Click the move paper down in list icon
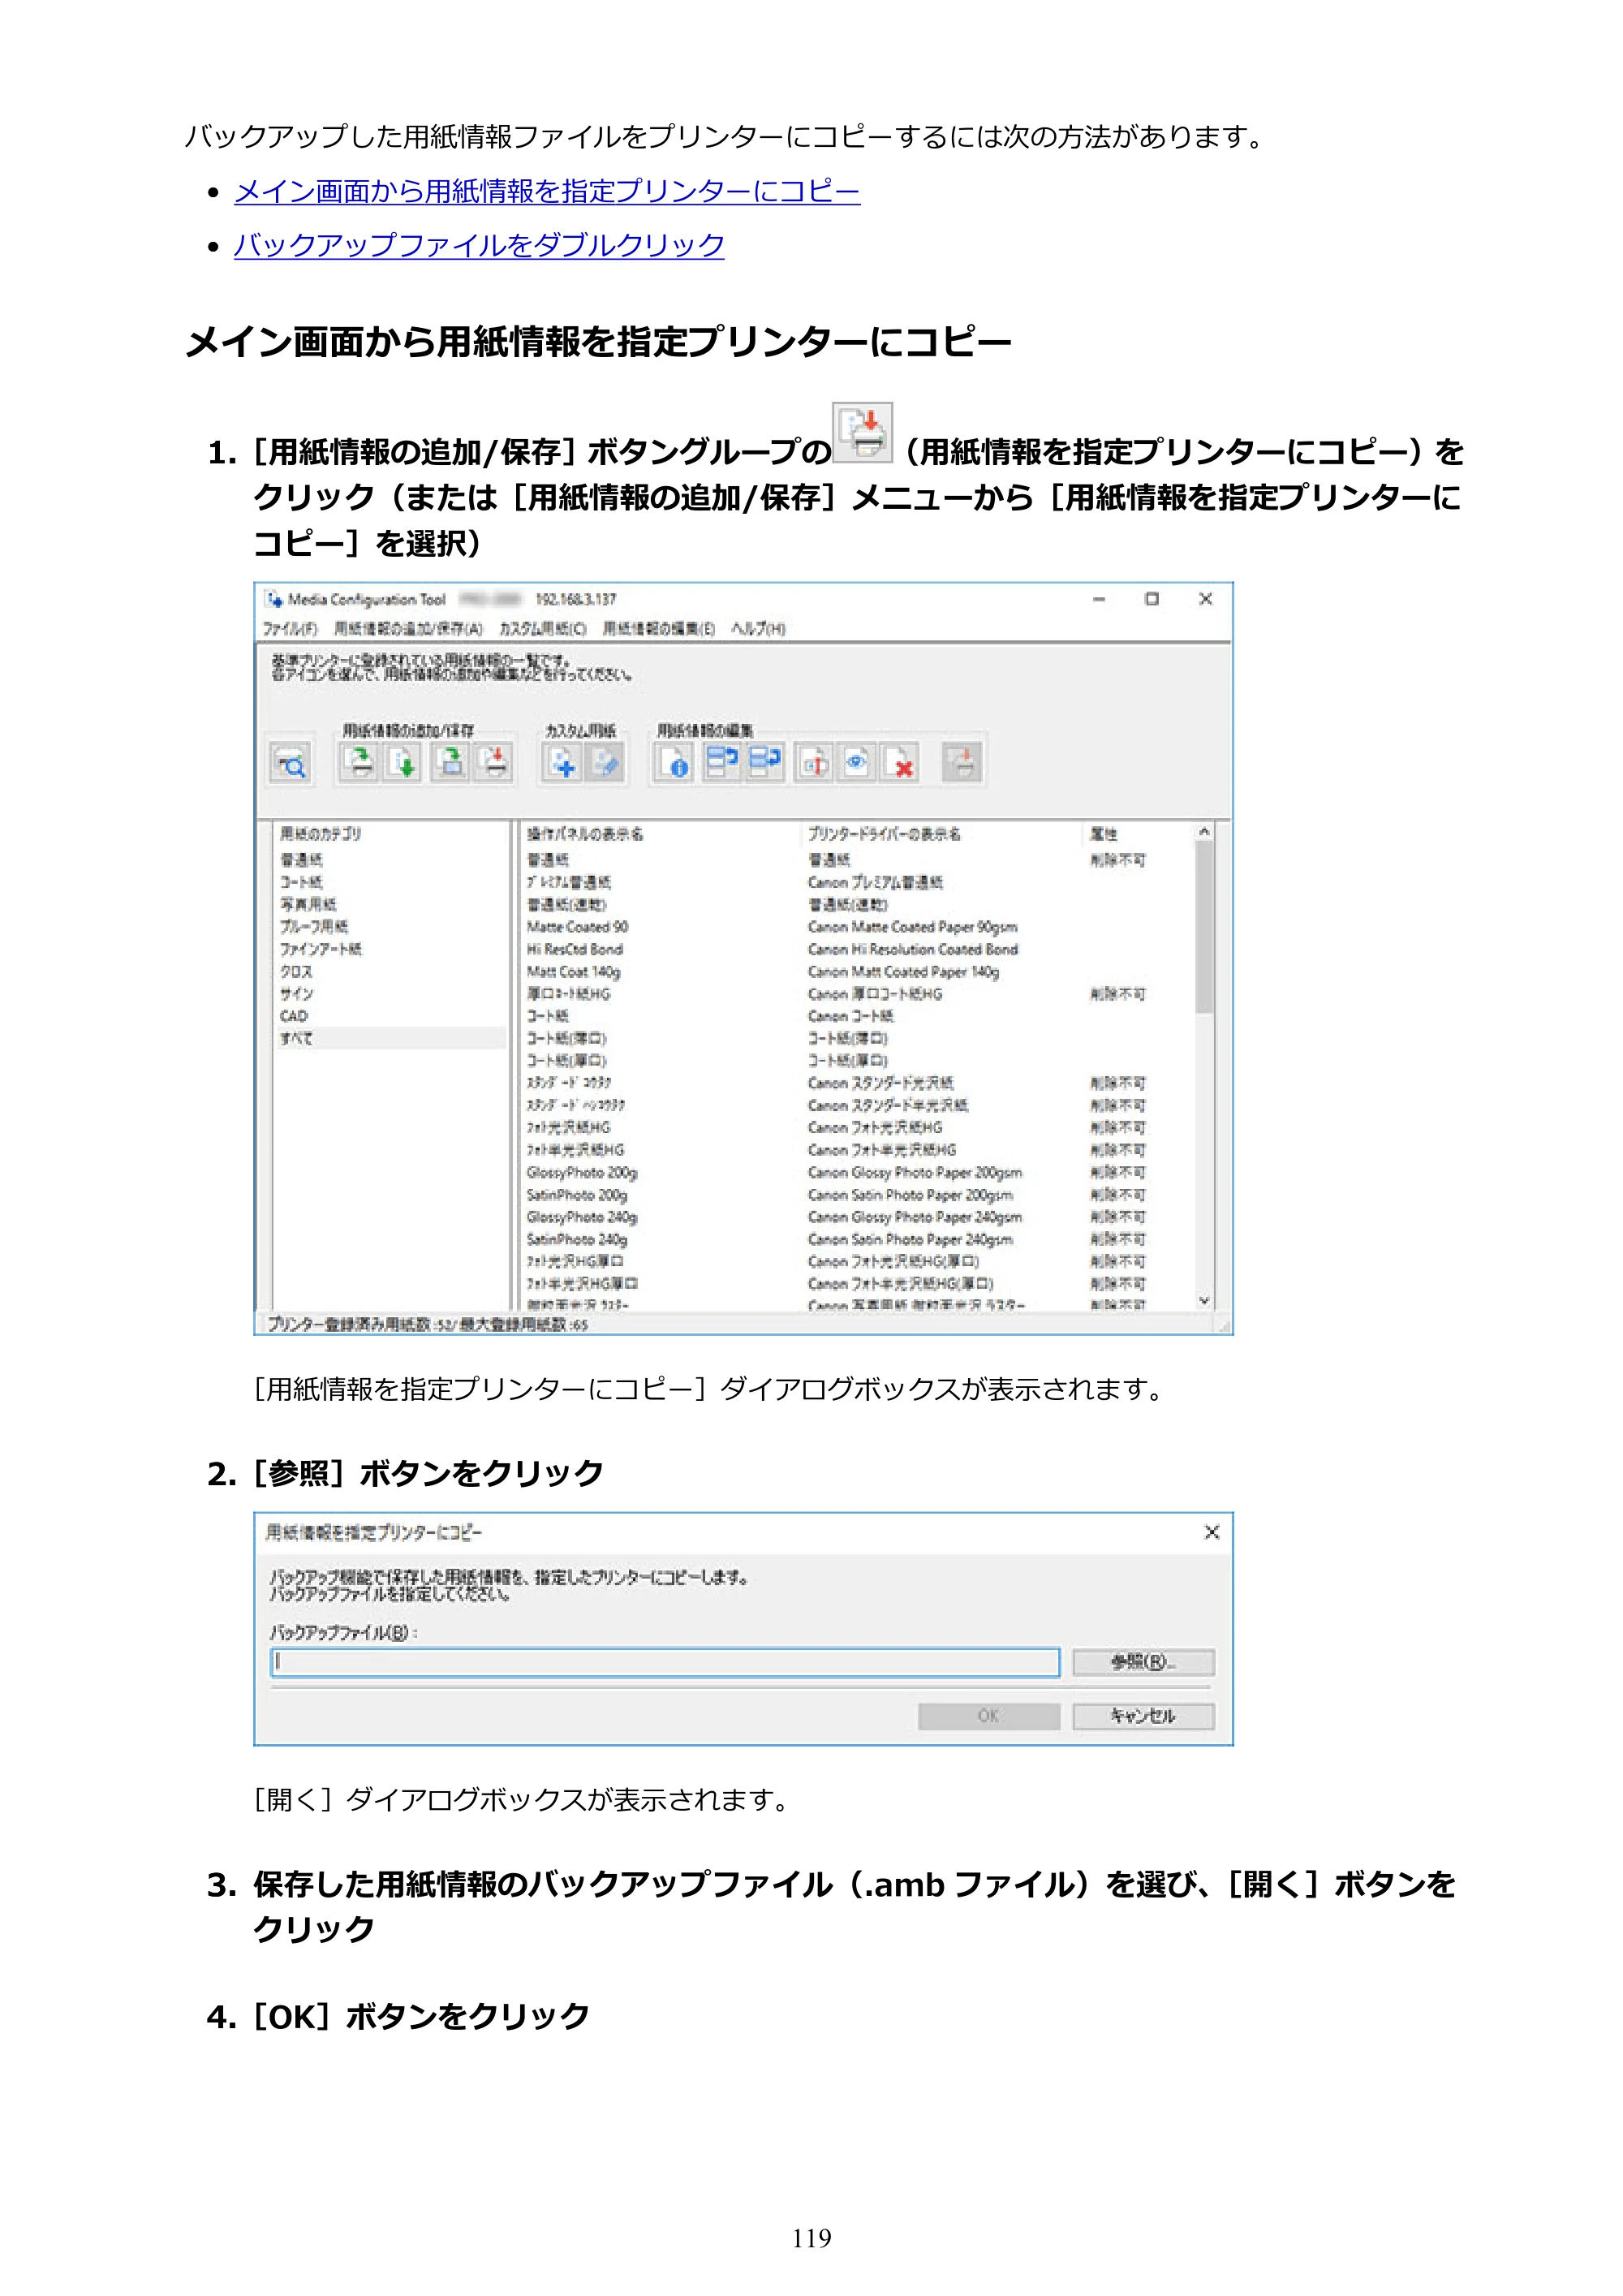1623x2296 pixels. pos(765,763)
